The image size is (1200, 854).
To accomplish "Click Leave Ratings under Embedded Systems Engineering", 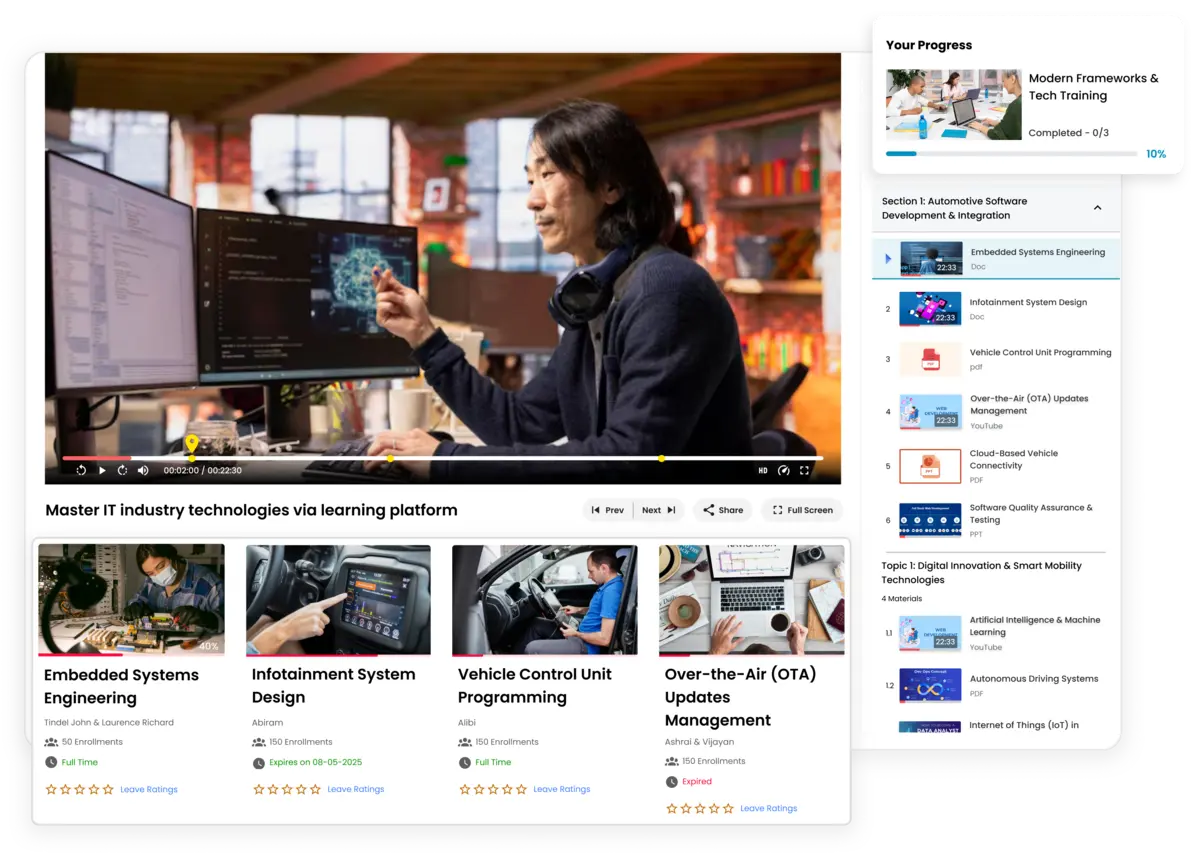I will point(148,789).
